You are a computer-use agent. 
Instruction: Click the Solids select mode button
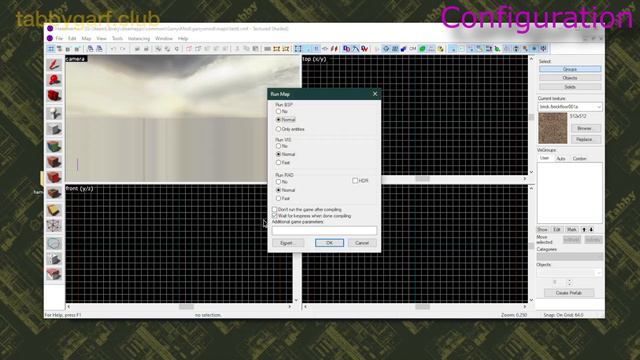pyautogui.click(x=570, y=87)
